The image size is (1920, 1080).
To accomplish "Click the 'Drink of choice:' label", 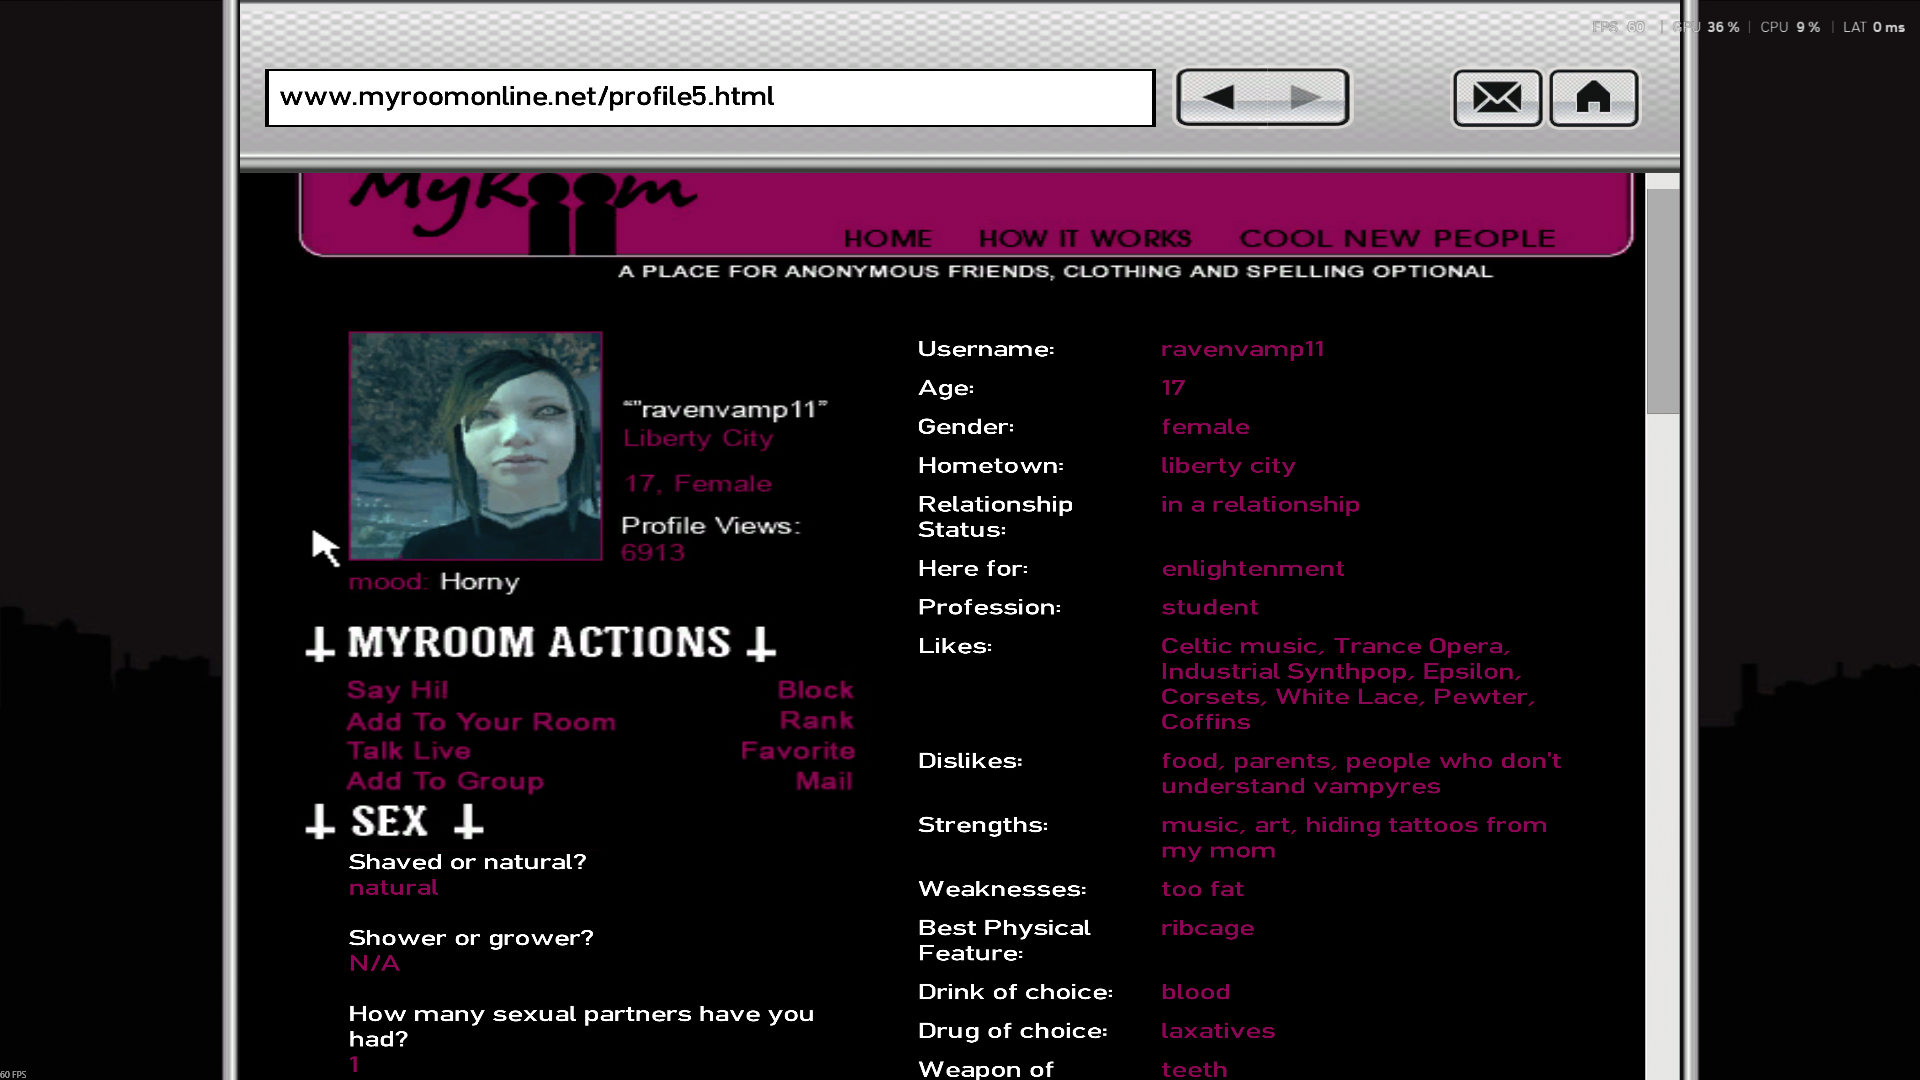I will (1015, 992).
